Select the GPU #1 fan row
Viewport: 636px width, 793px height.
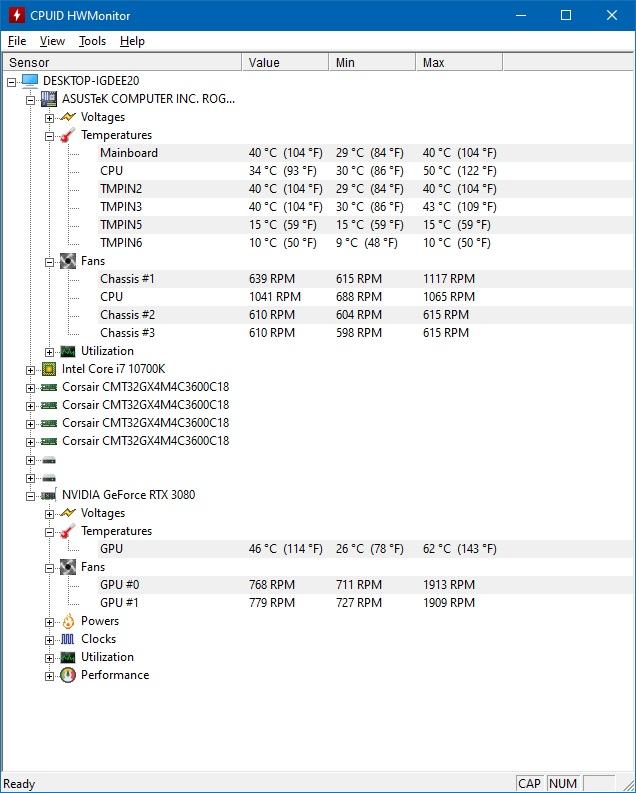(x=366, y=603)
